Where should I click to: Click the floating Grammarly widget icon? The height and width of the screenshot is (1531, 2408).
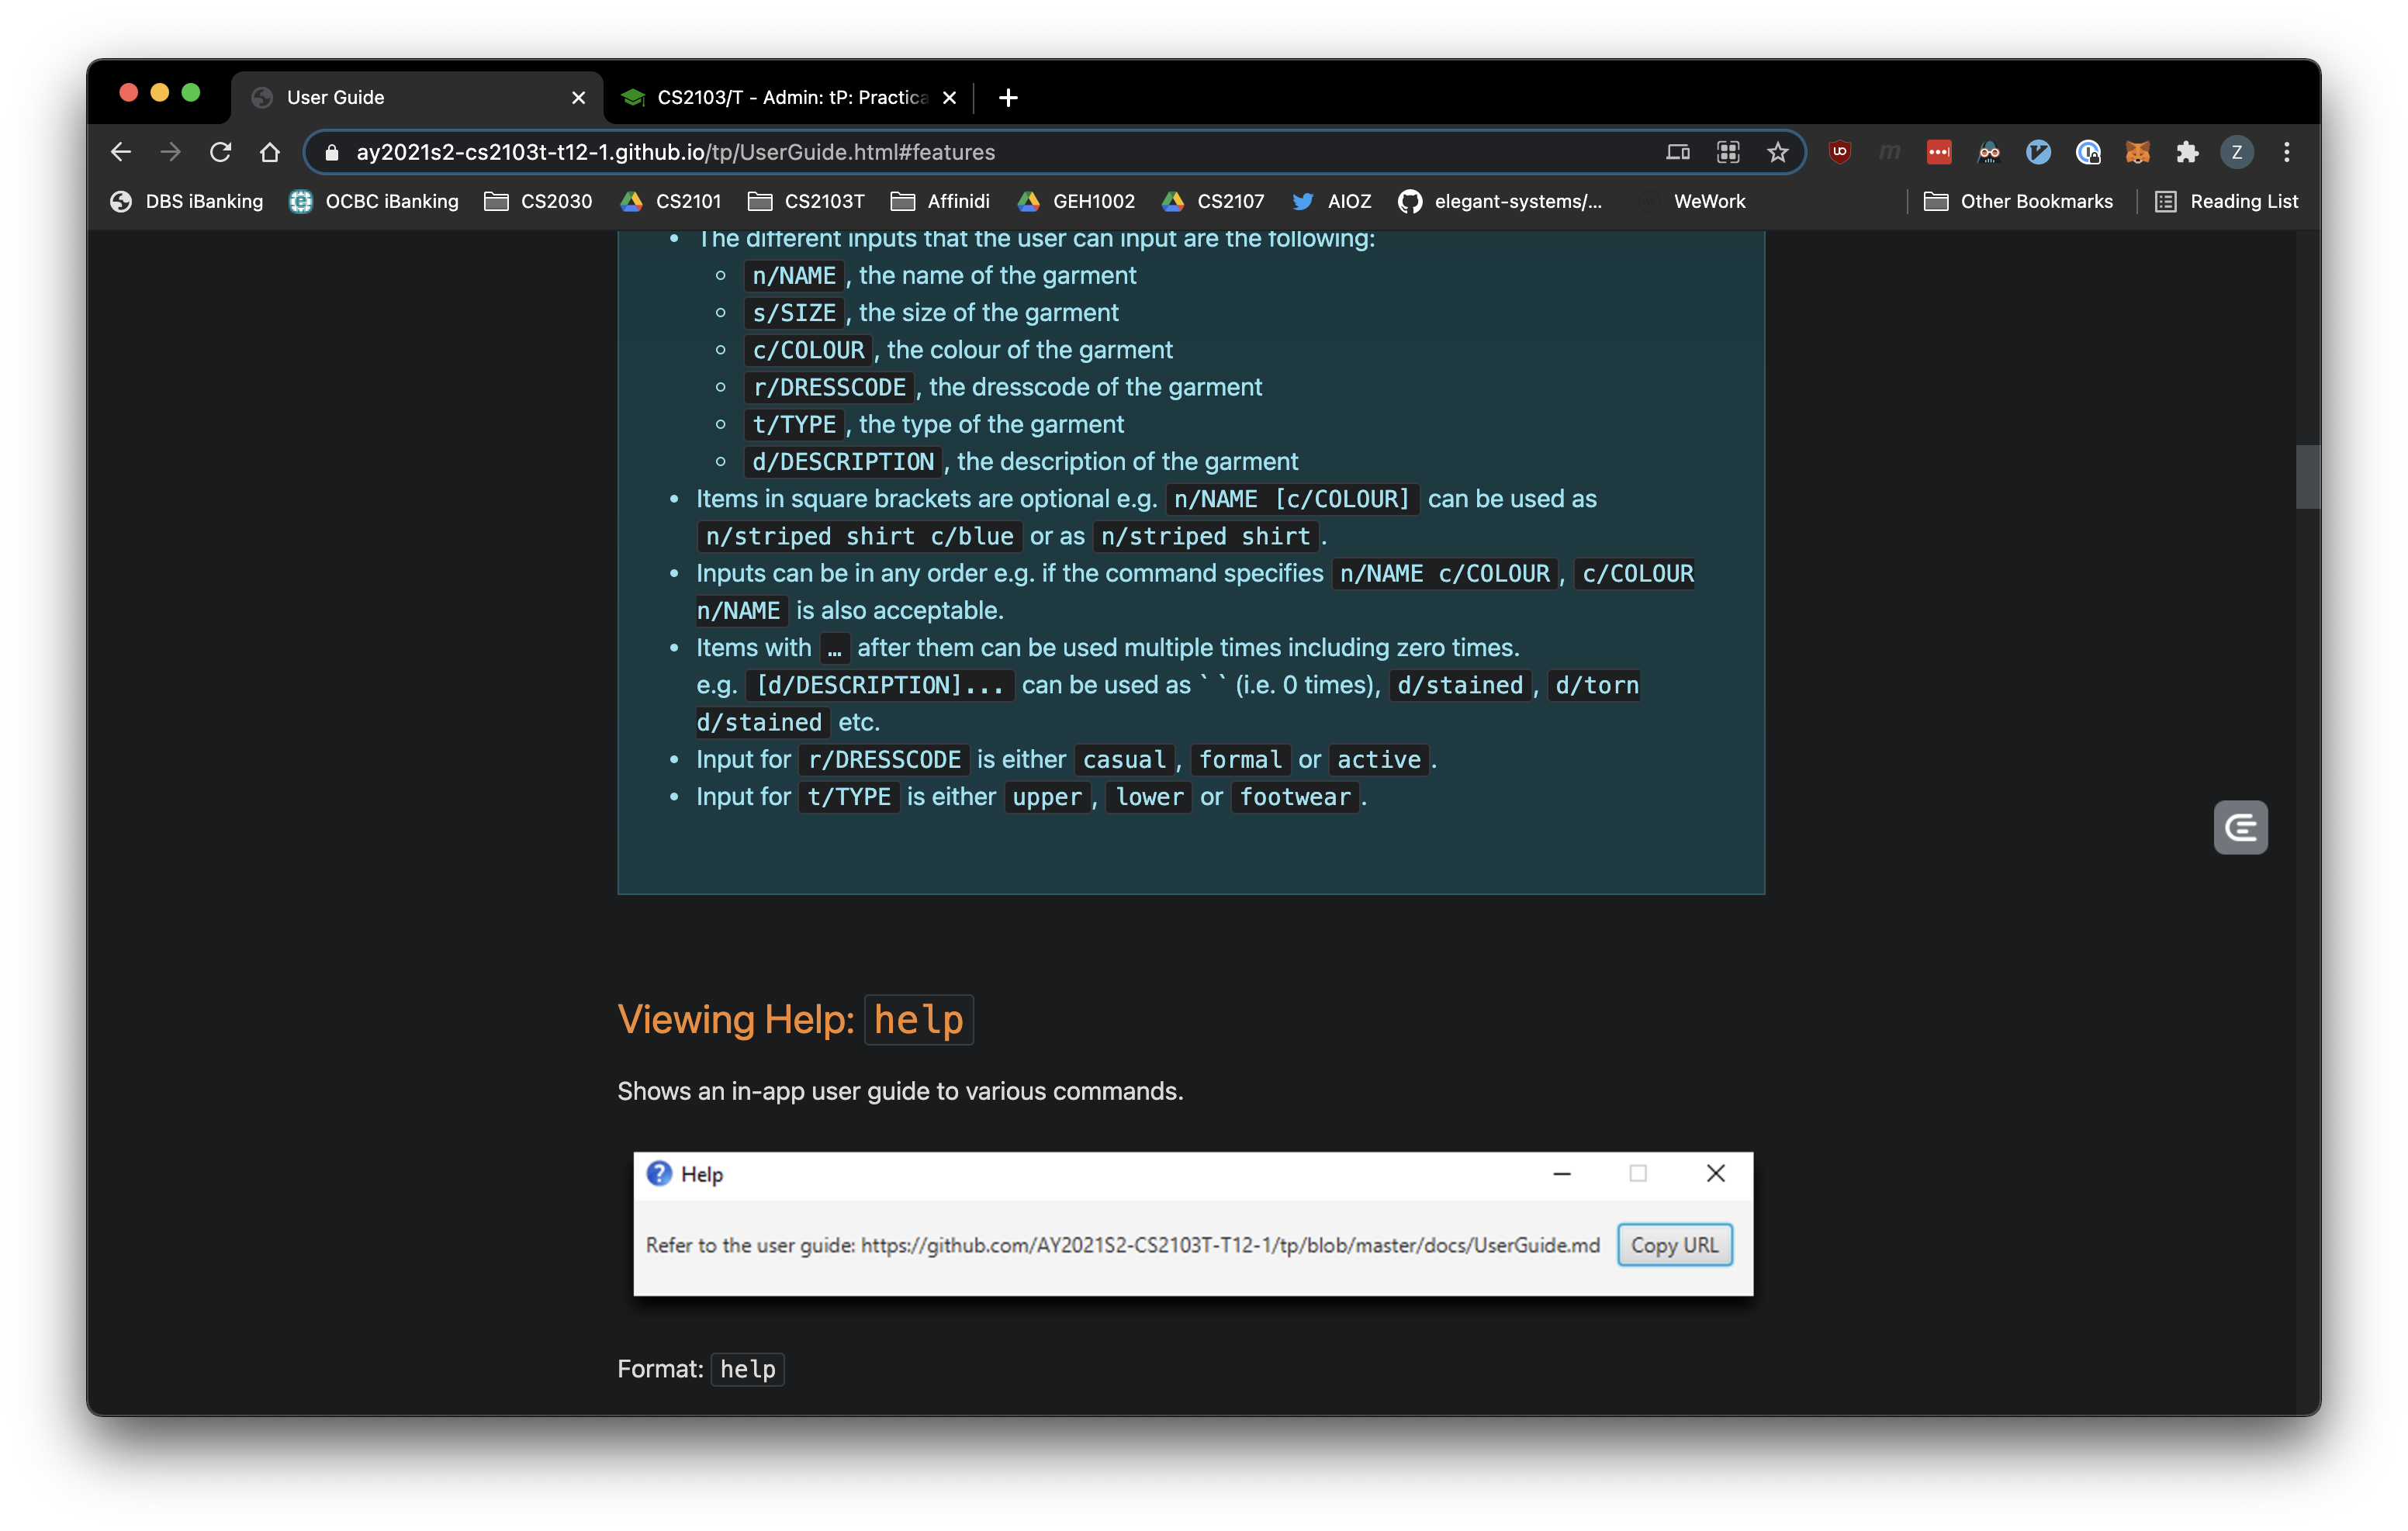point(2240,827)
